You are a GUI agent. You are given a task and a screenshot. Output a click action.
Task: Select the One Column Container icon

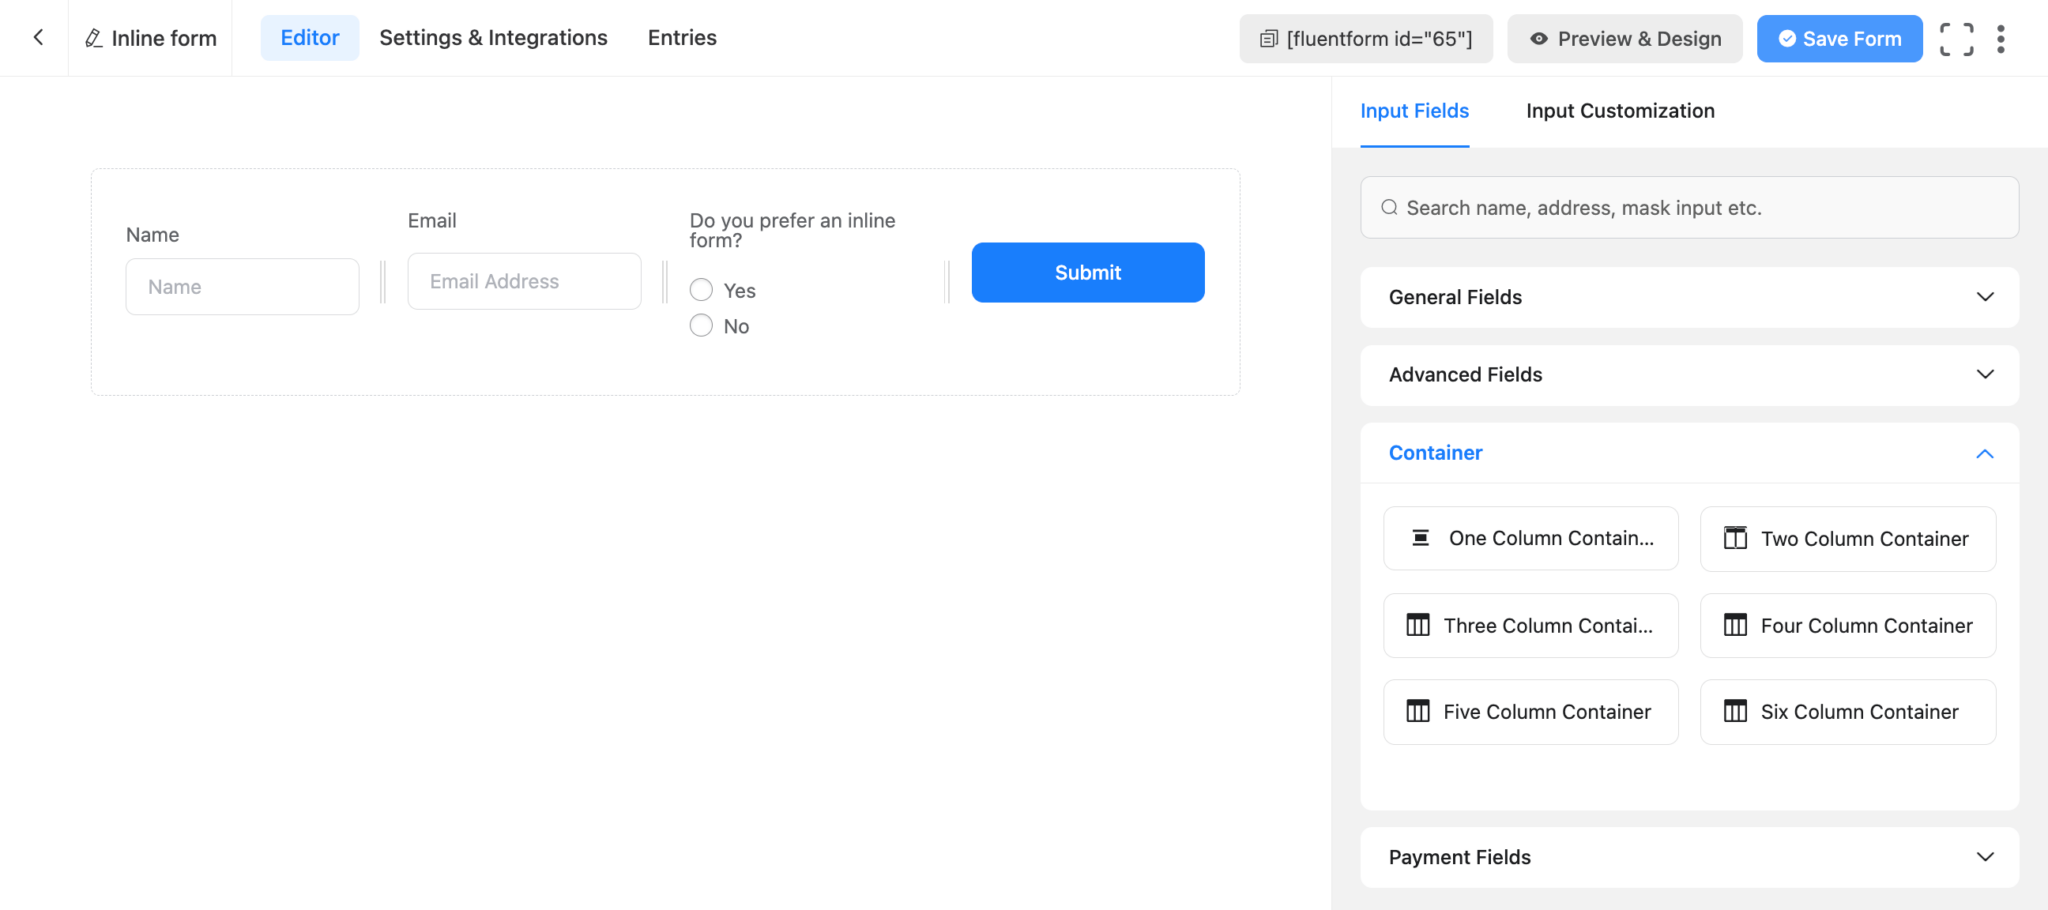tap(1421, 537)
